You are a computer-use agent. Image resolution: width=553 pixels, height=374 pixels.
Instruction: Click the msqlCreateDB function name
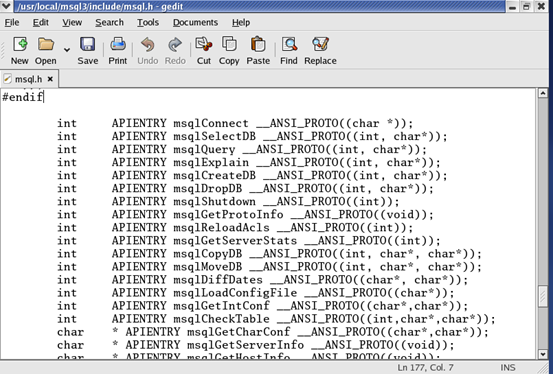pyautogui.click(x=214, y=176)
